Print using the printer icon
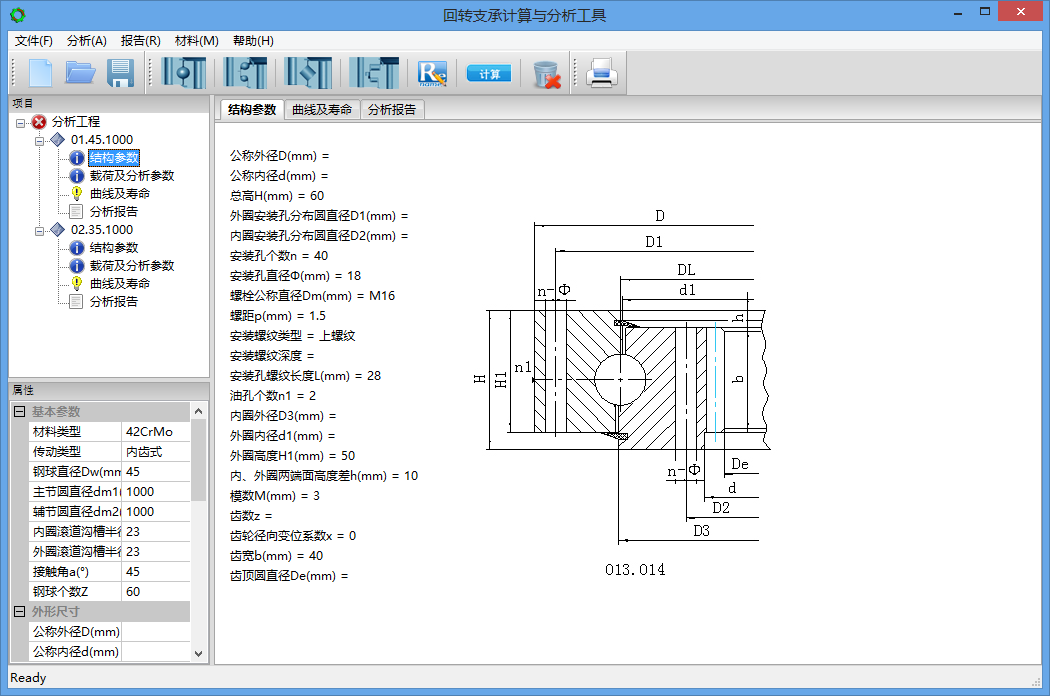Viewport: 1050px width, 696px height. pos(601,73)
